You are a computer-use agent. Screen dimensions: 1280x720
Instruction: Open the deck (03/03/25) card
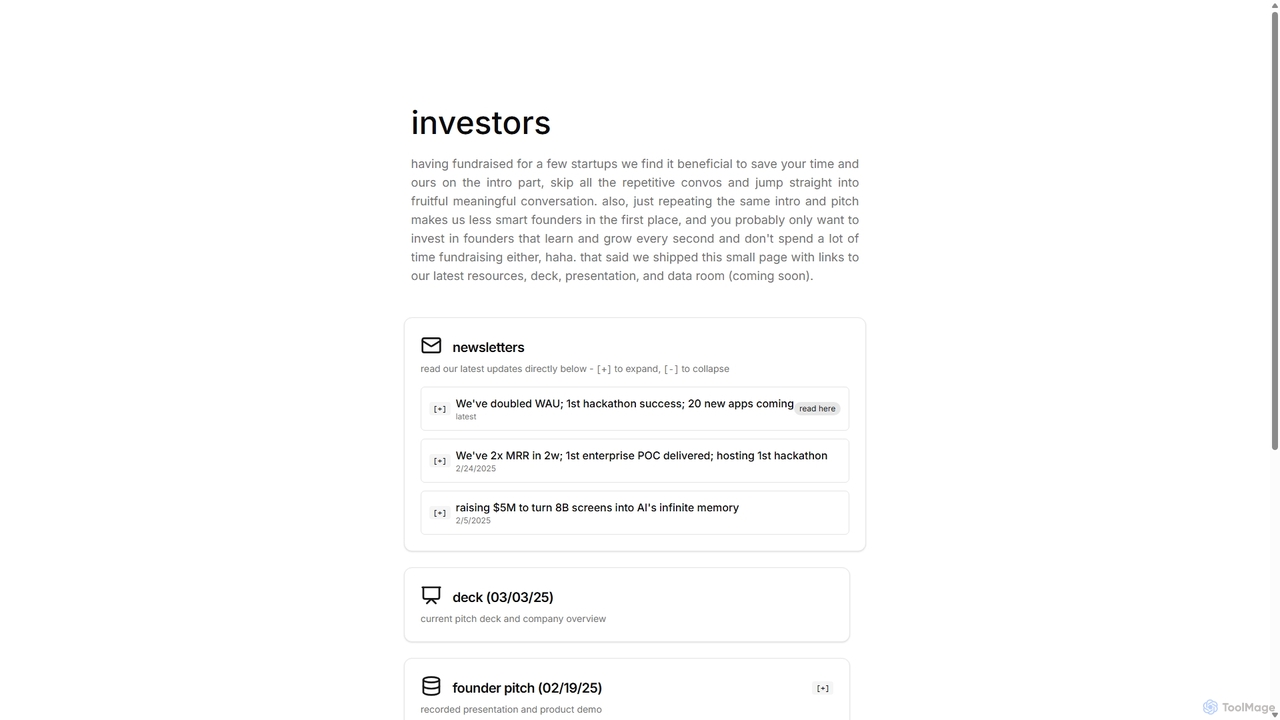pyautogui.click(x=627, y=605)
